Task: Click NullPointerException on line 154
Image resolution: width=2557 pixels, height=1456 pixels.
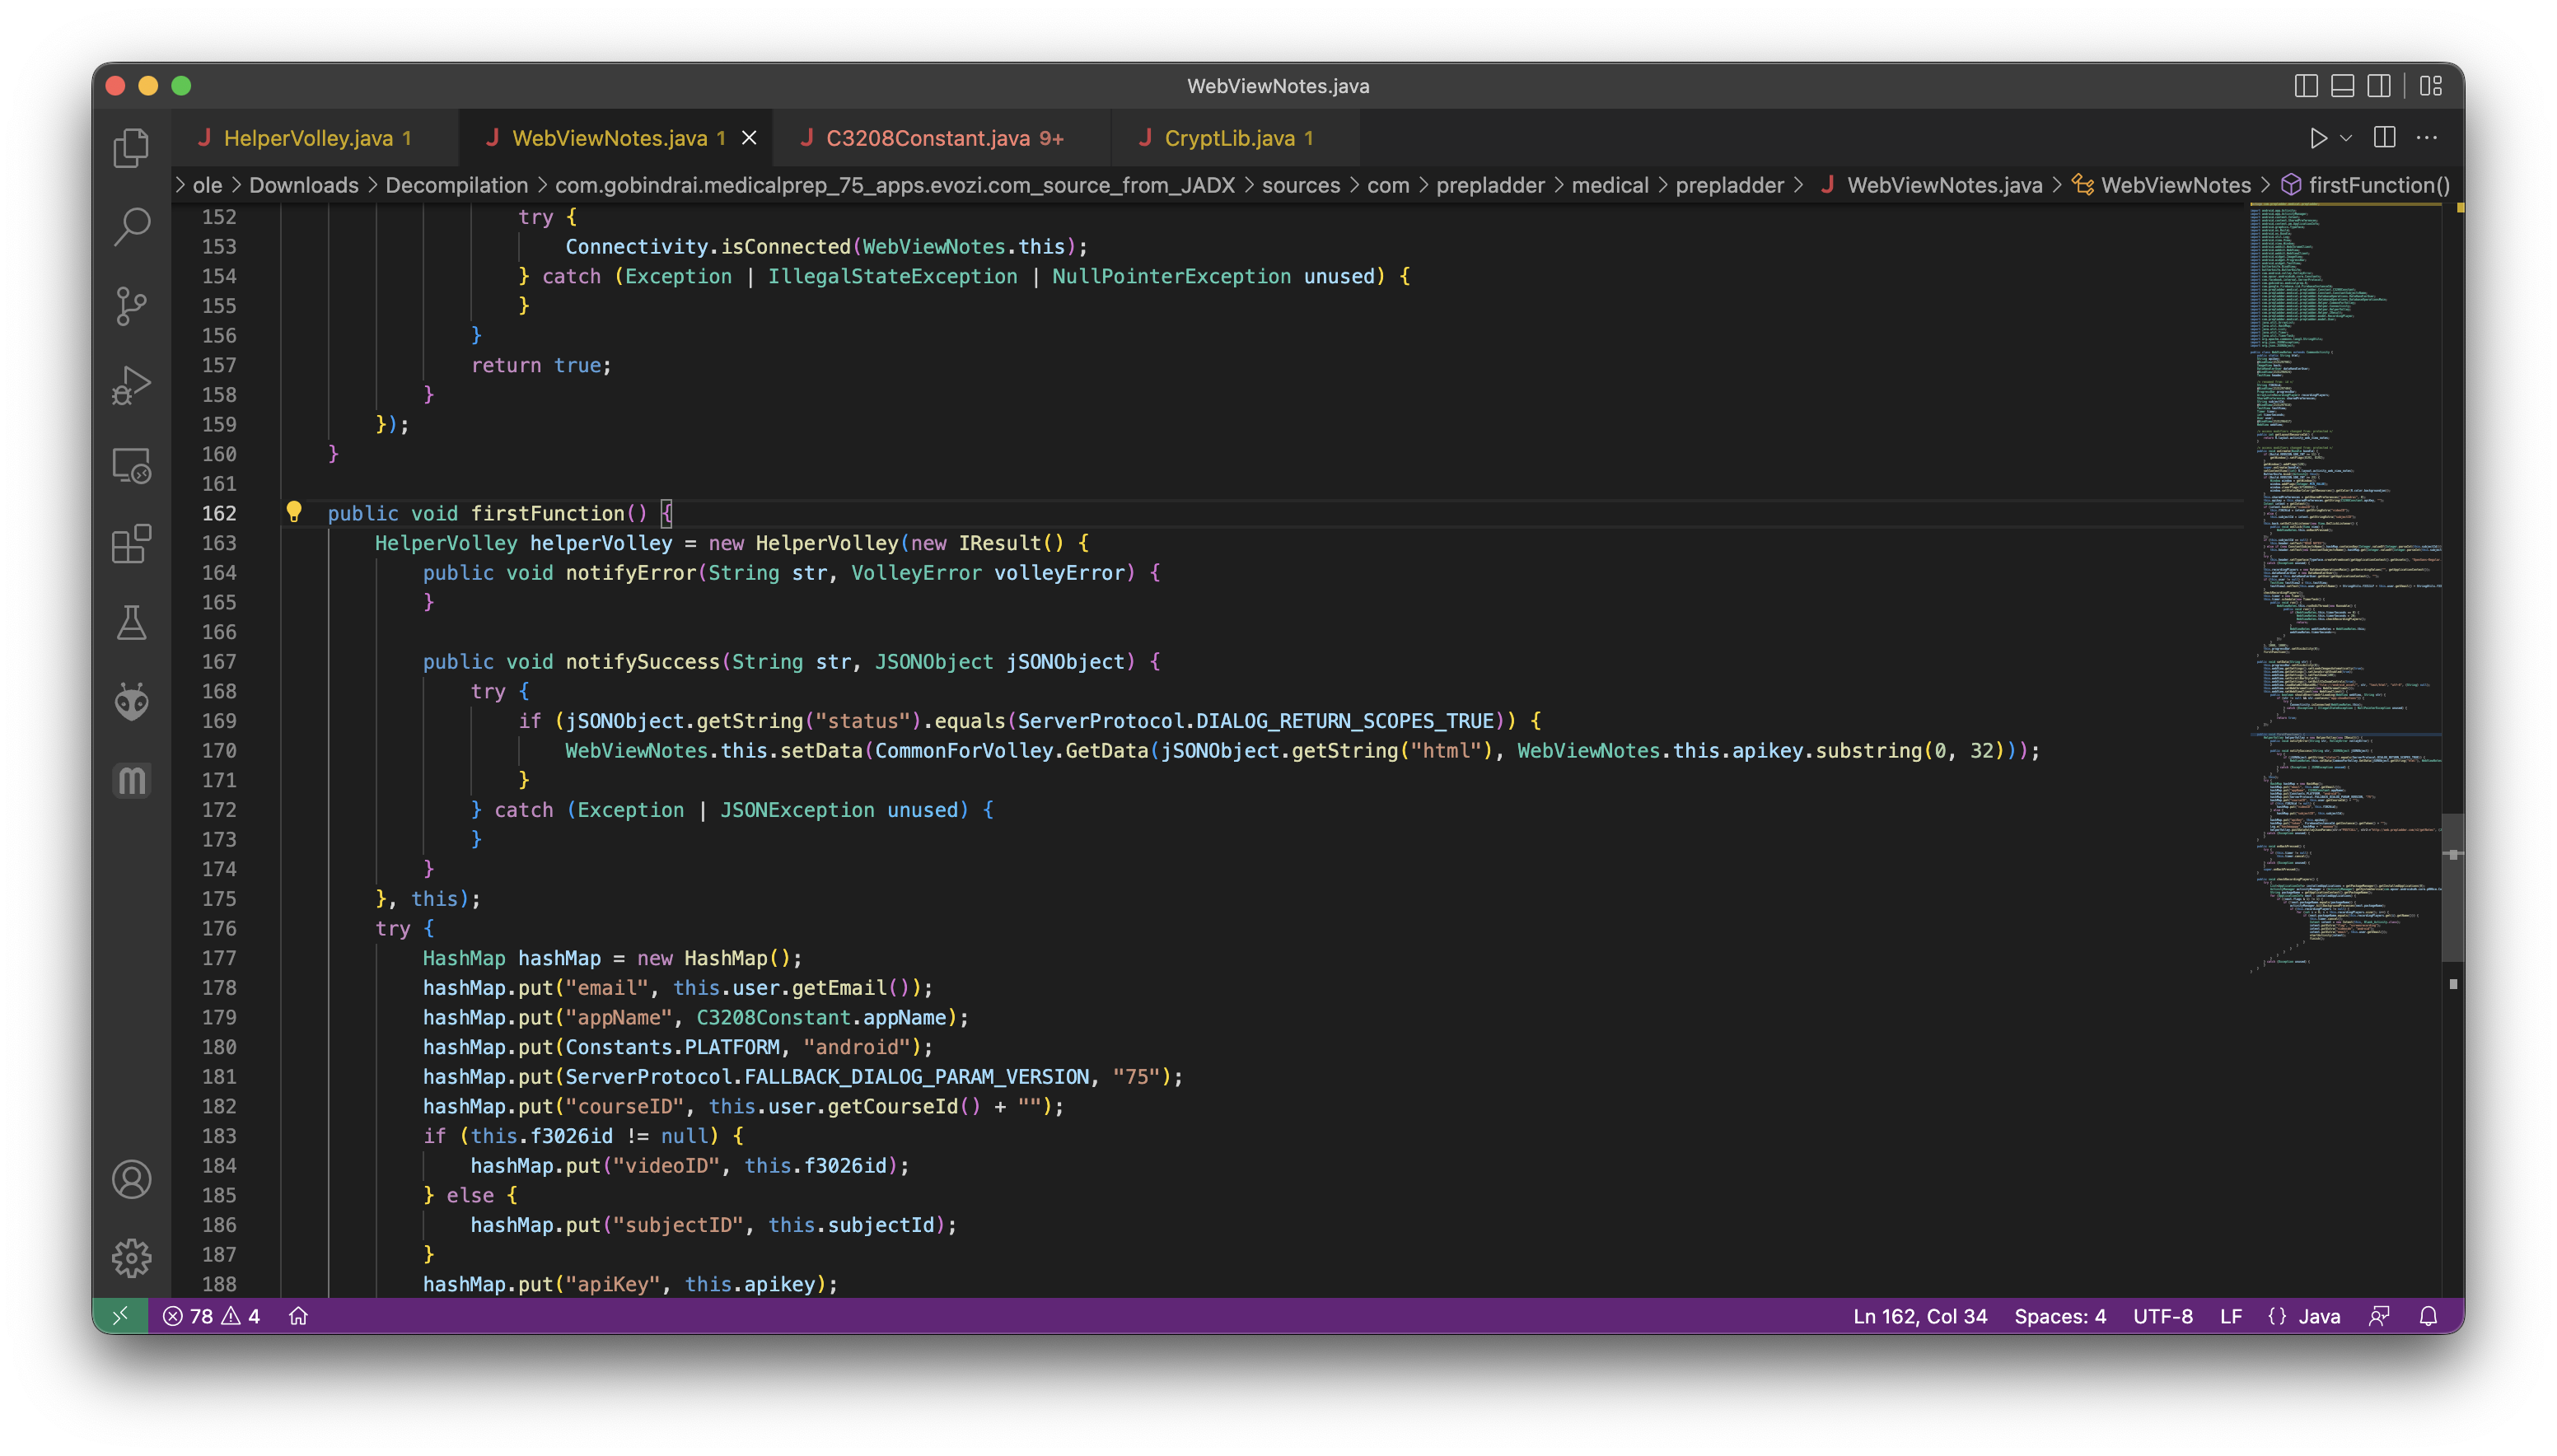Action: [x=1171, y=276]
